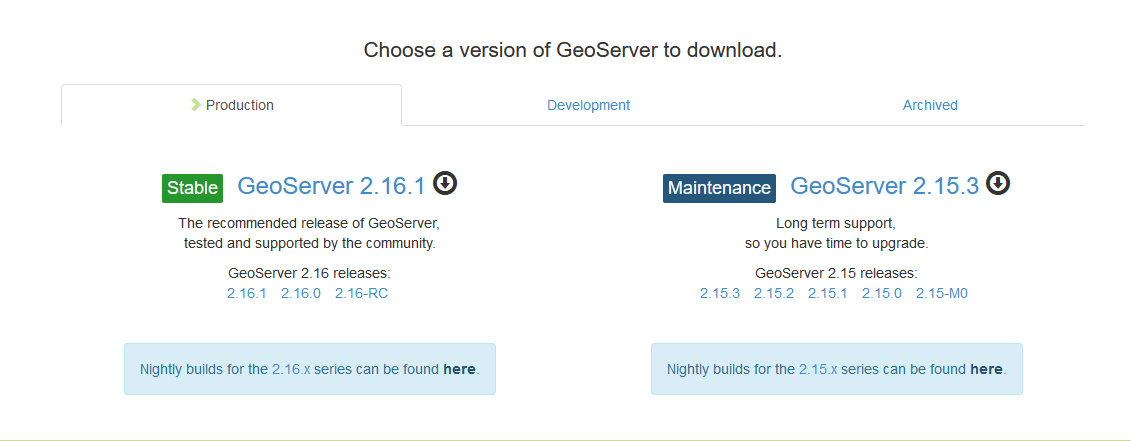Click the 'Long term support,' text
Image resolution: width=1131 pixels, height=441 pixels.
(836, 223)
